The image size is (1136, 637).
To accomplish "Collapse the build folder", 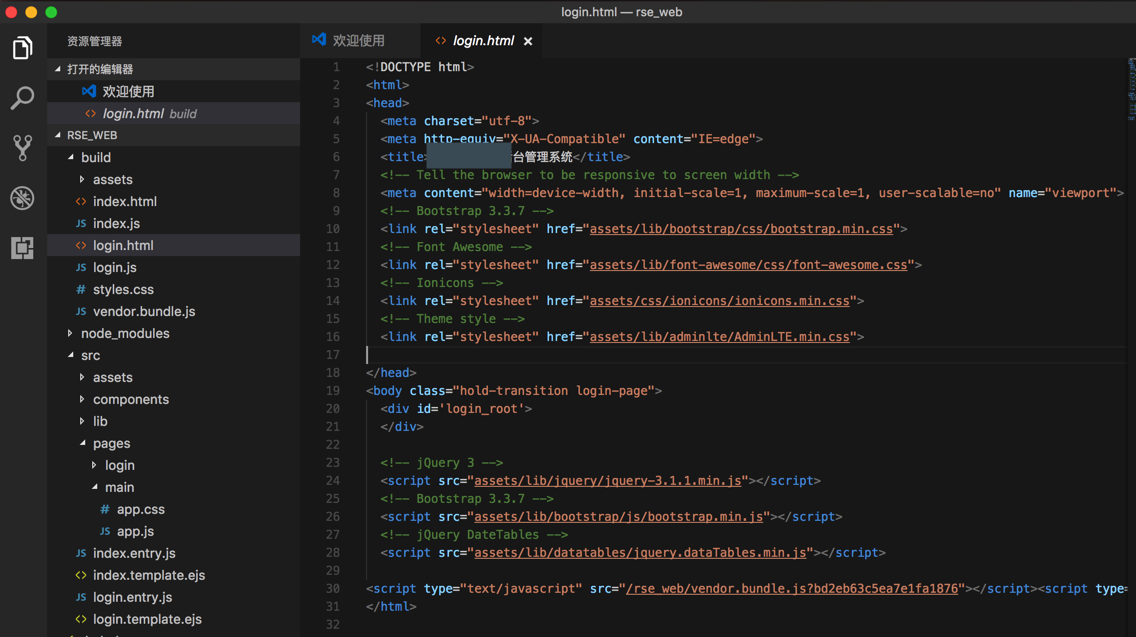I will pos(95,157).
